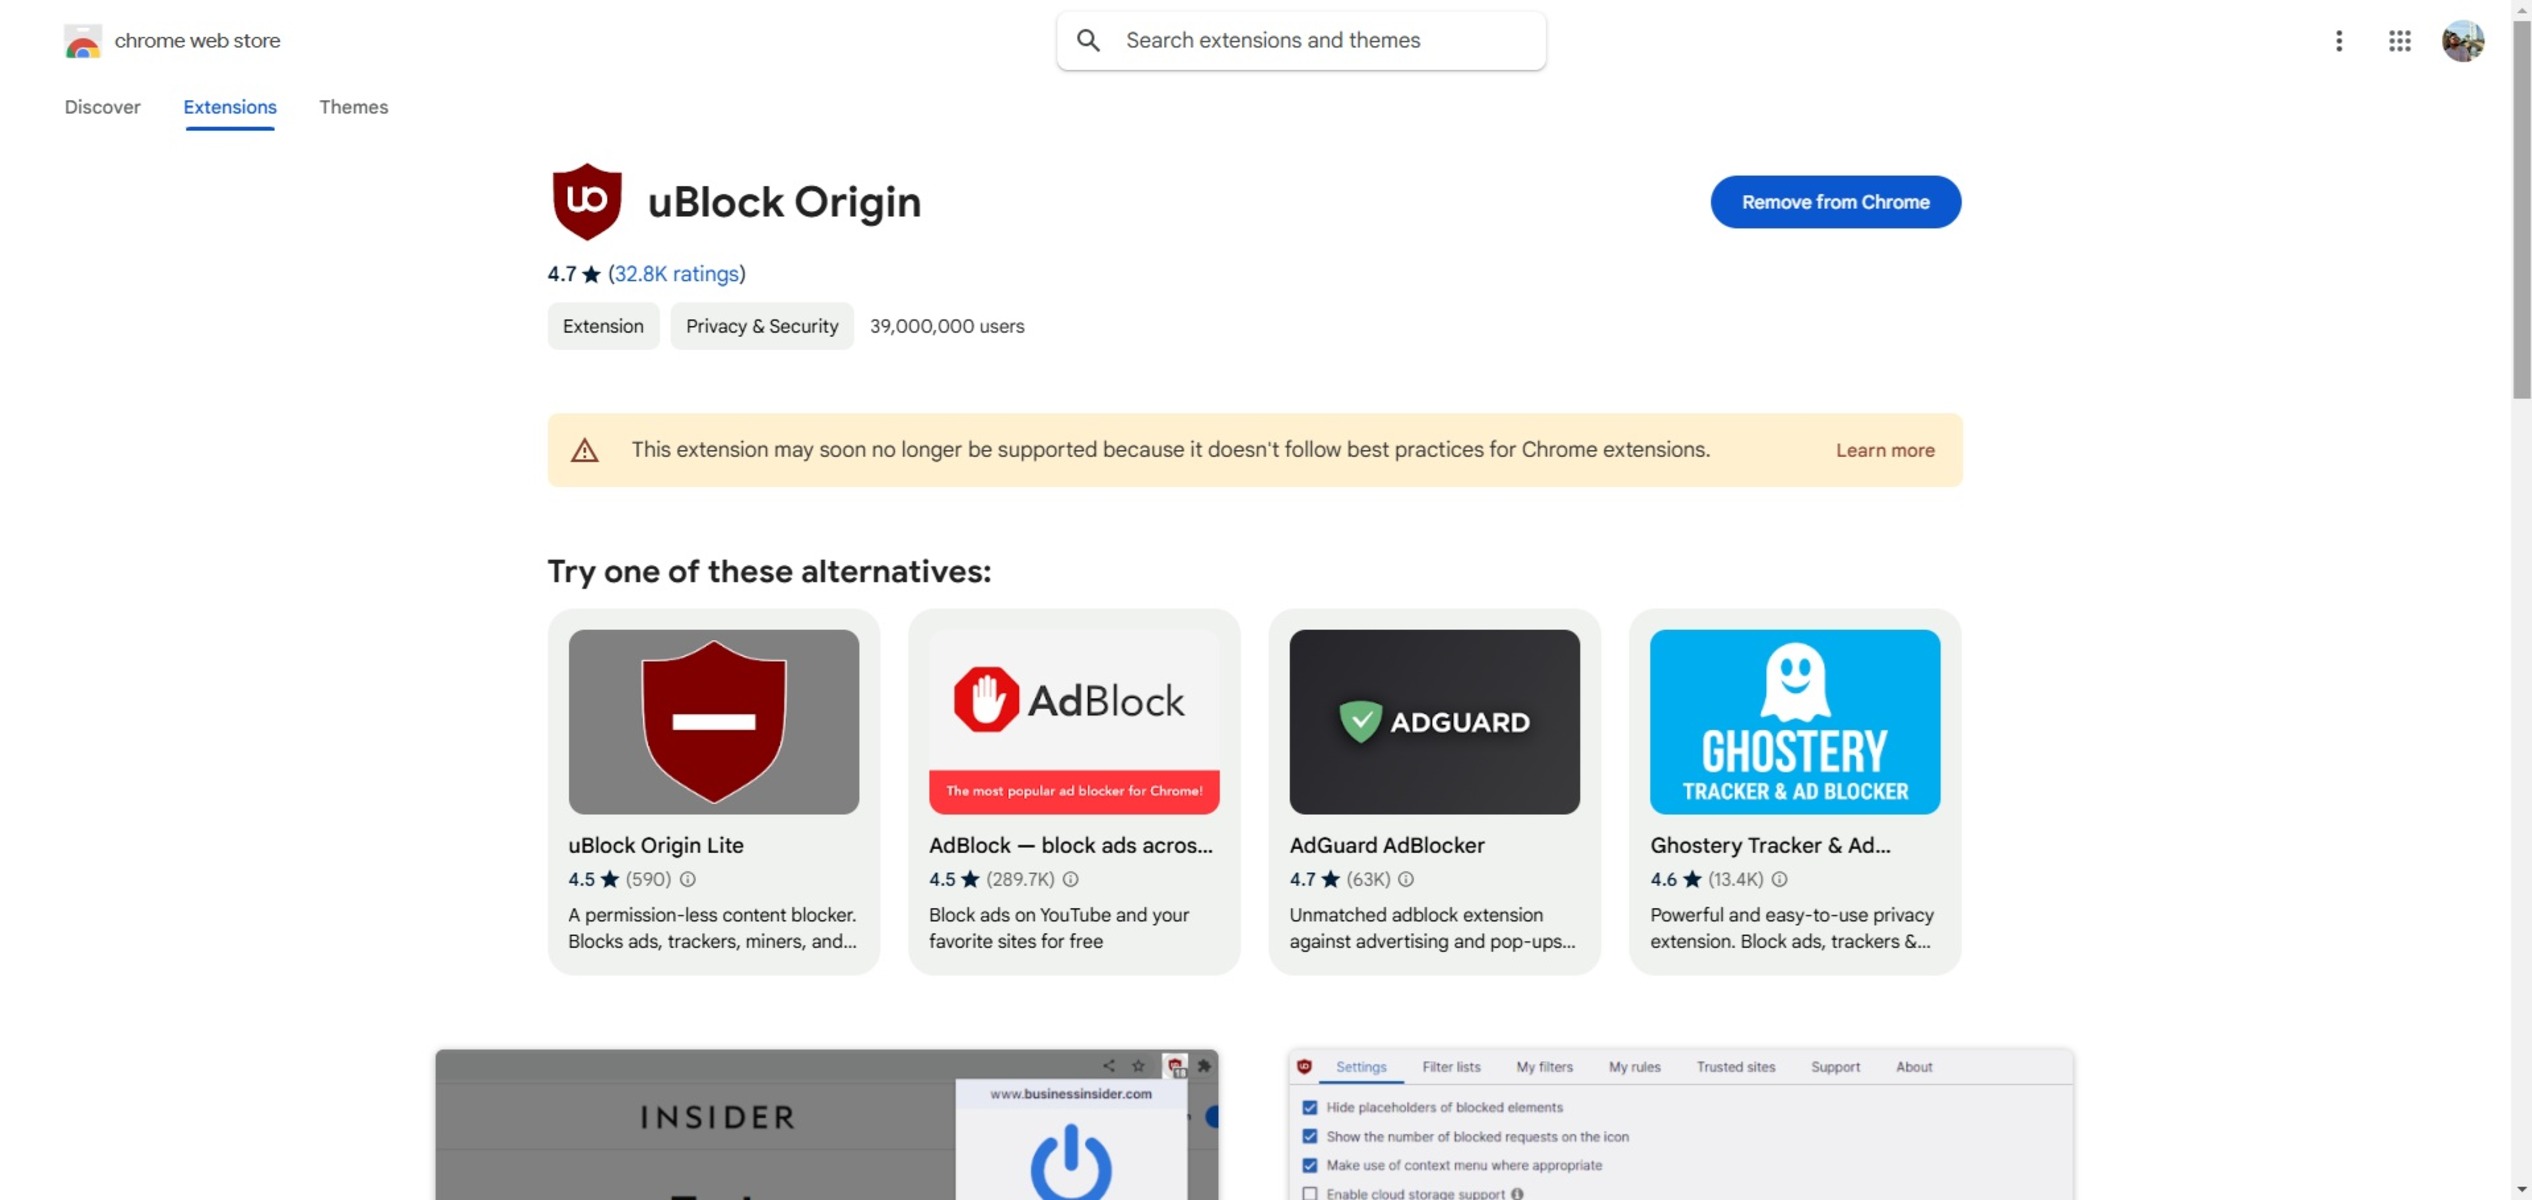Open the AdBlock thumbnail image
Viewport: 2532px width, 1200px height.
(1074, 721)
